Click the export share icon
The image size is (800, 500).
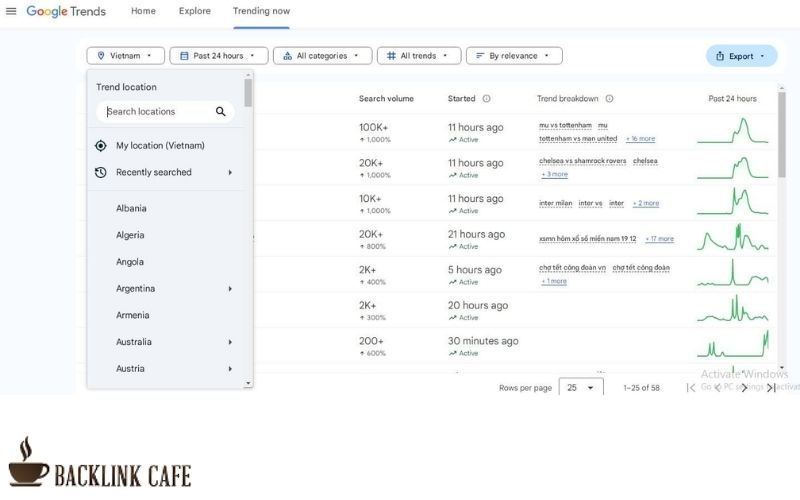click(720, 56)
